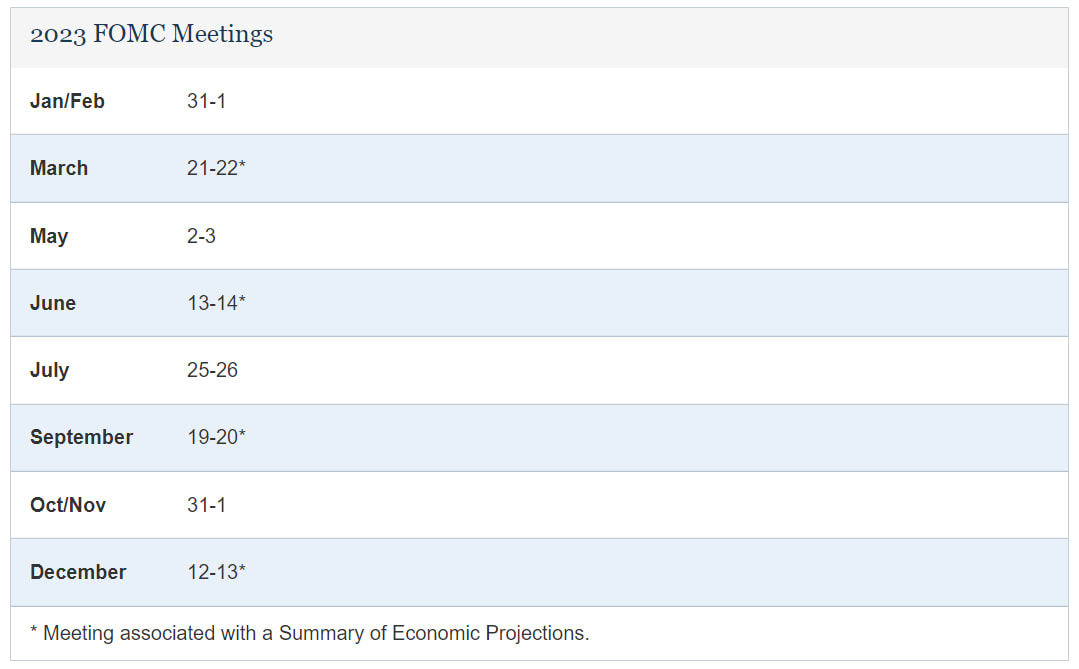Select the Oct/Nov row label
1079x669 pixels.
68,505
